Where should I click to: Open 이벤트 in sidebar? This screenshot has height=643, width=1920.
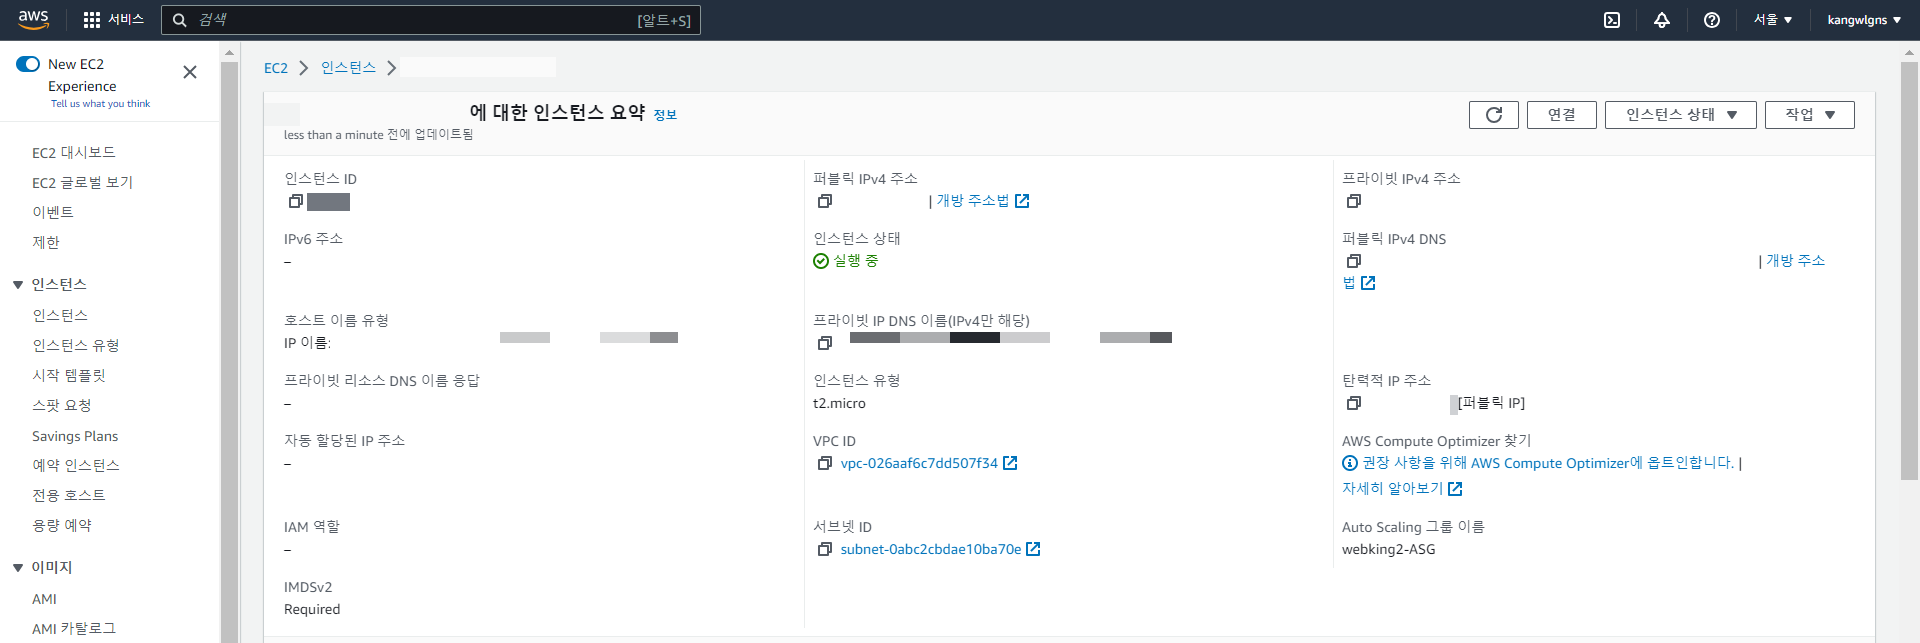[53, 212]
